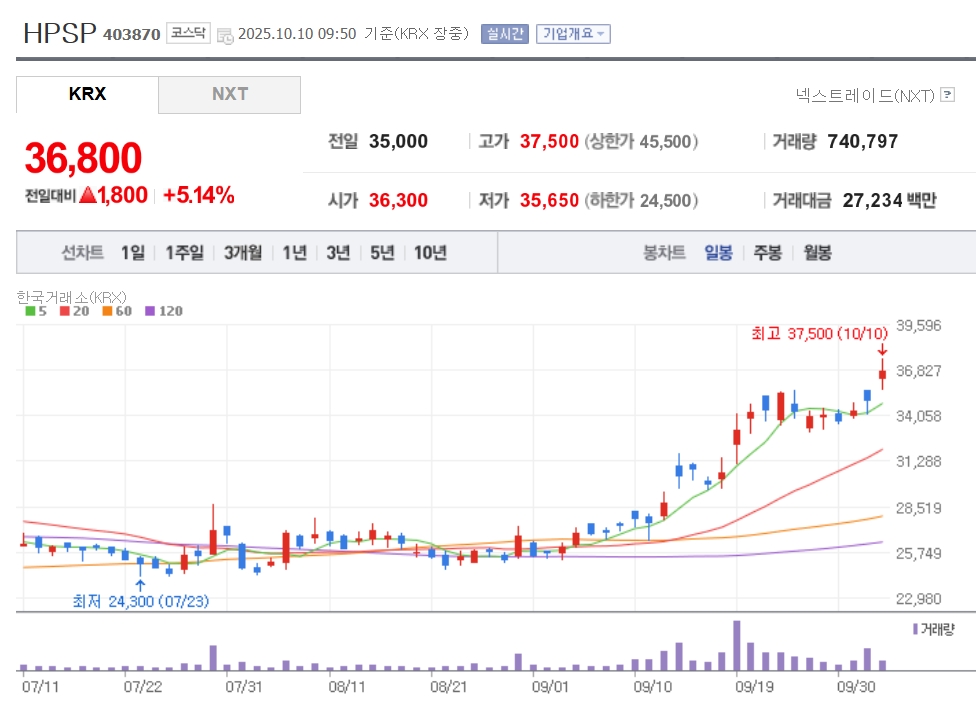976x721 pixels.
Task: Click the tallest volume bar near 09/19
Action: coord(737,646)
